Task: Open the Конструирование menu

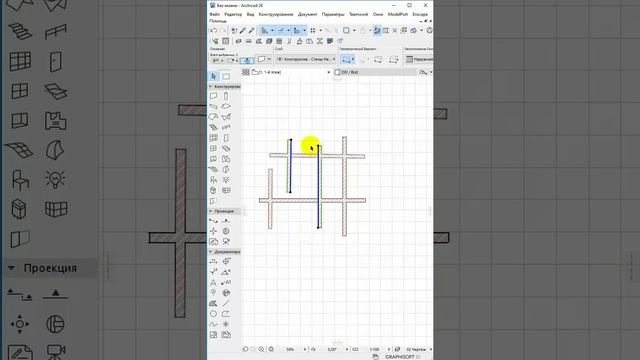Action: (x=276, y=14)
